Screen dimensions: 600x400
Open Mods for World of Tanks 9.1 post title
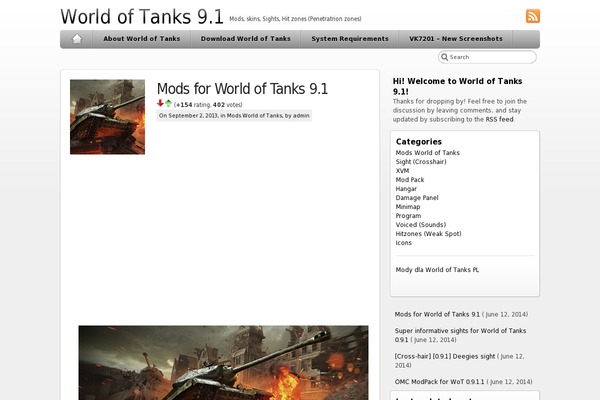[x=242, y=89]
